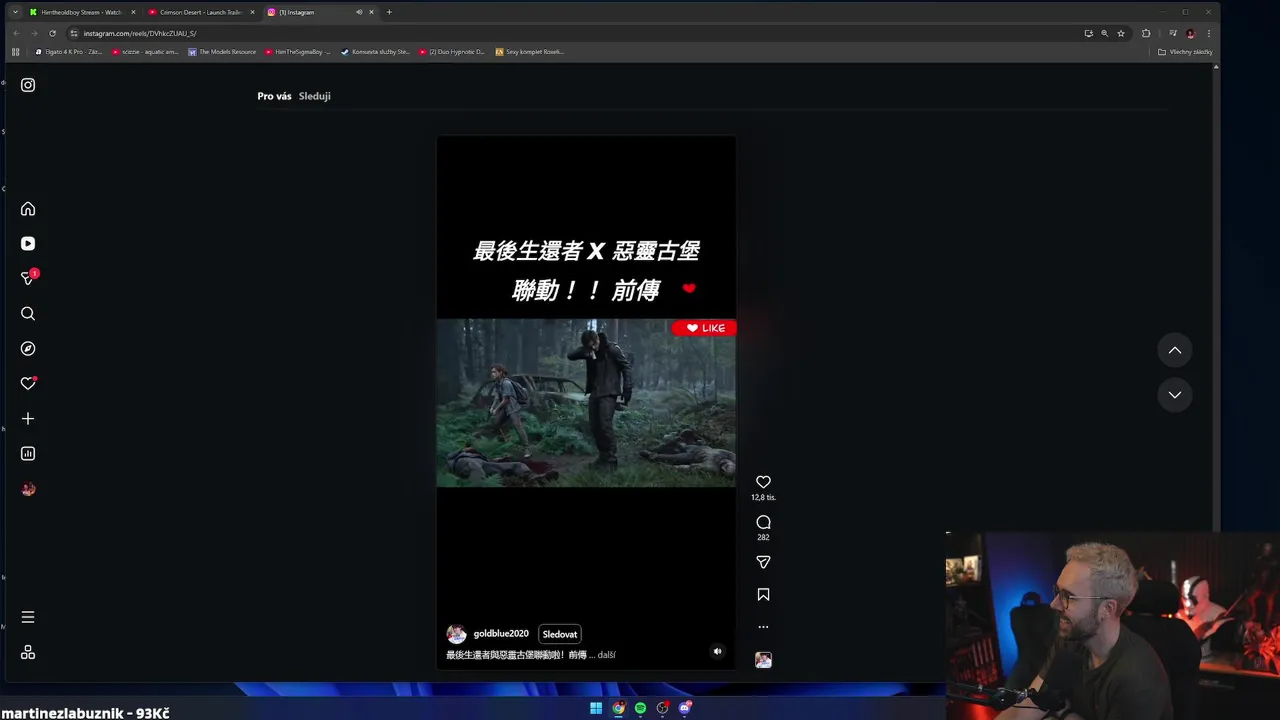Open a new browser tab
Screen dimensions: 1280x720
[389, 12]
